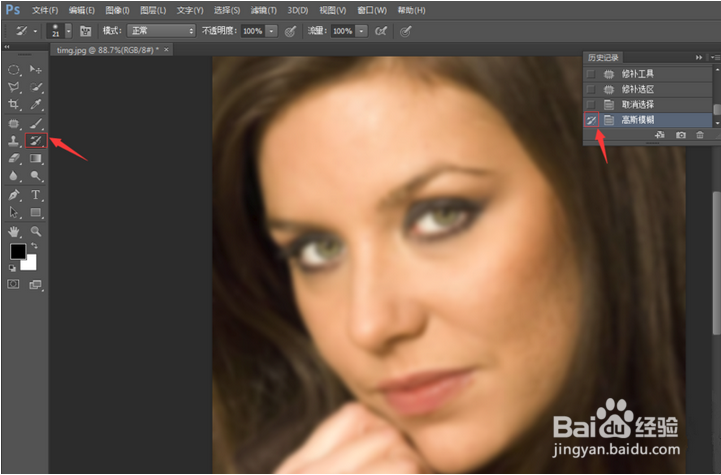Create new snapshot camera icon
This screenshot has width=721, height=475.
point(681,135)
